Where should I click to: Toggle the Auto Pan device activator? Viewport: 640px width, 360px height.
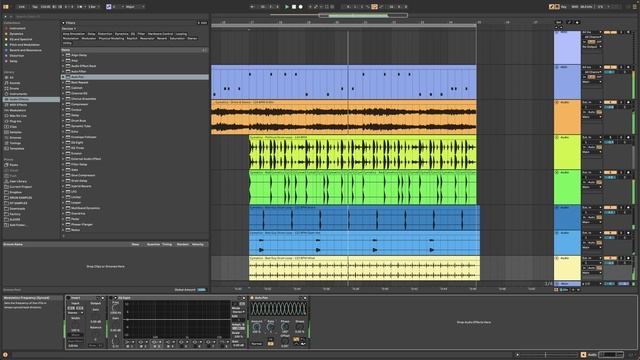(252, 298)
